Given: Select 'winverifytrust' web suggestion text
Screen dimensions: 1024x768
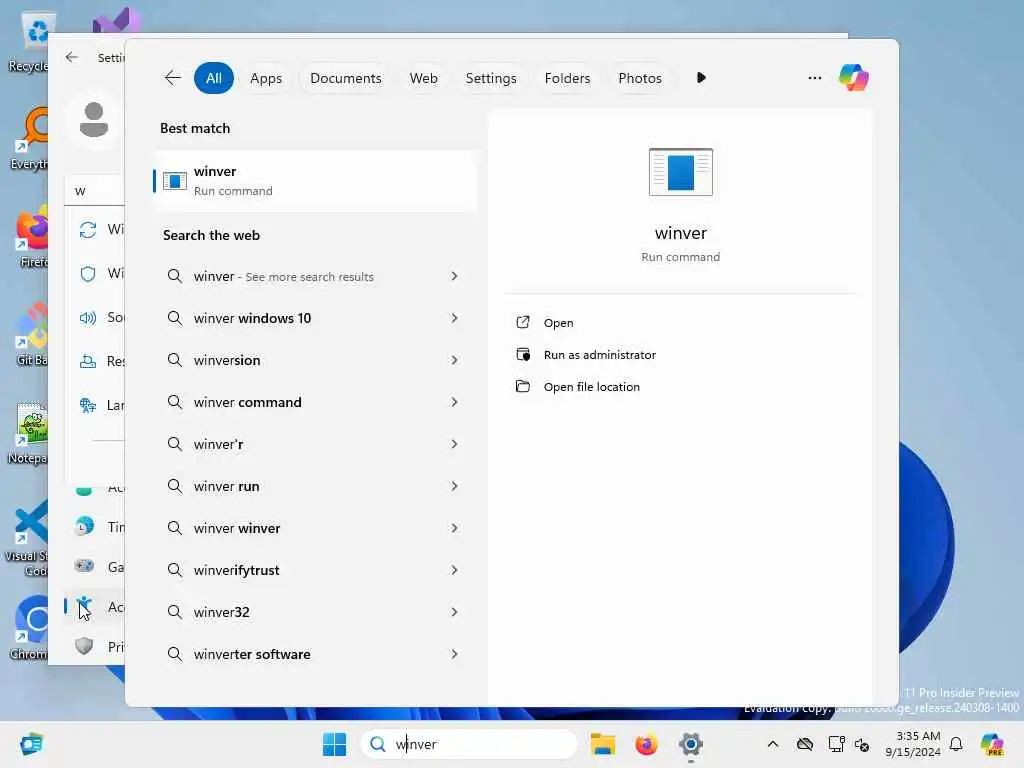Looking at the screenshot, I should pyautogui.click(x=236, y=570).
